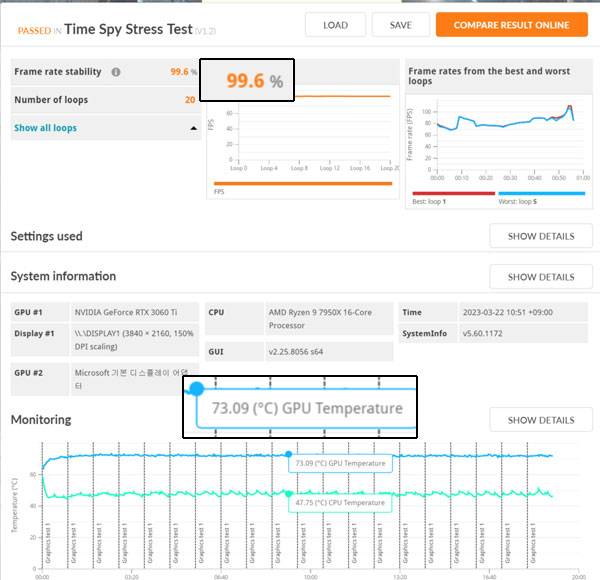
Task: Expand System information with SHOW DETAILS
Action: point(540,276)
